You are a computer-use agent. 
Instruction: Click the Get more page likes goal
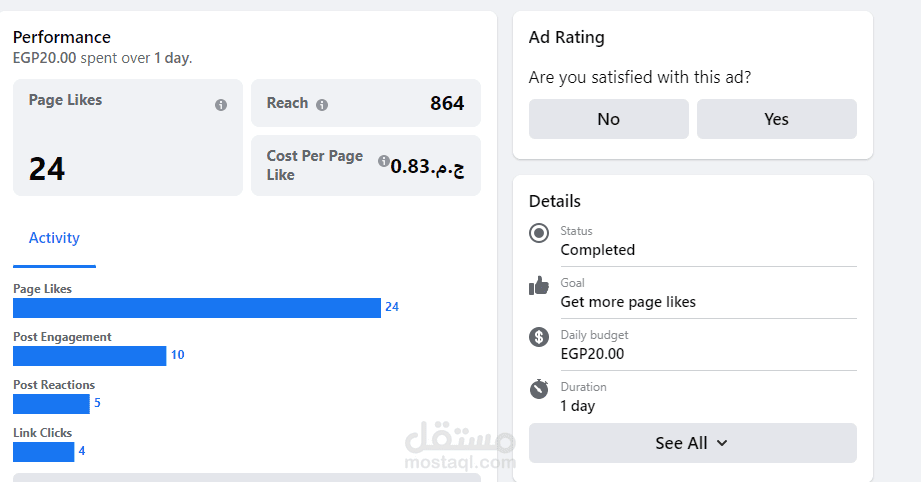click(628, 302)
